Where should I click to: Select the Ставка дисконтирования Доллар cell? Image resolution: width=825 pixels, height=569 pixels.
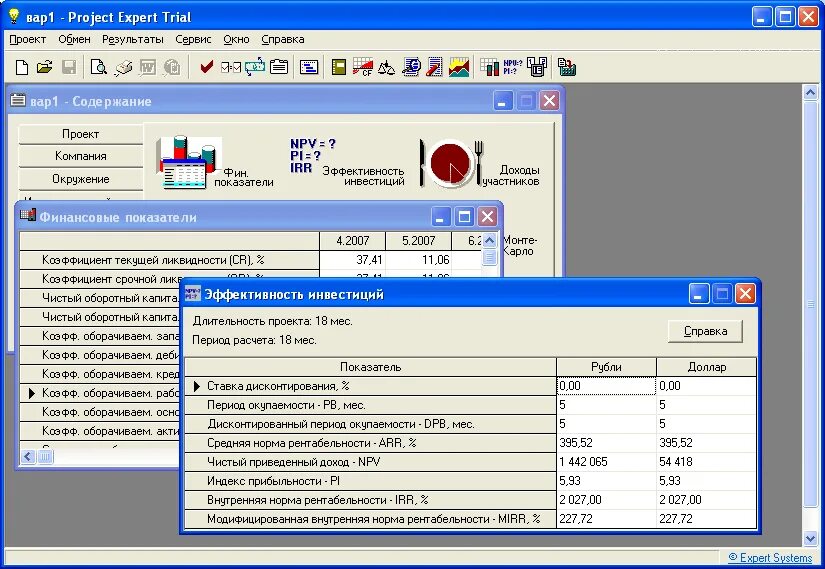pyautogui.click(x=706, y=386)
